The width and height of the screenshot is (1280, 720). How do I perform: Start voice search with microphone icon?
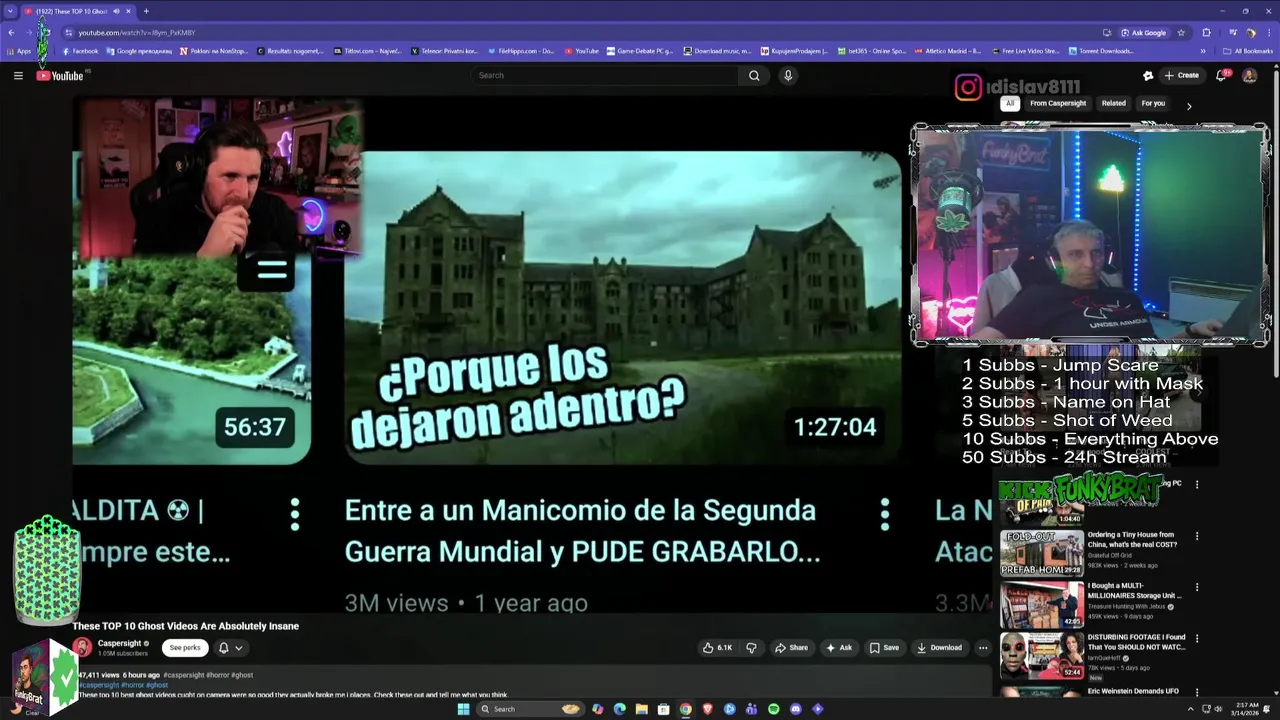coord(788,76)
